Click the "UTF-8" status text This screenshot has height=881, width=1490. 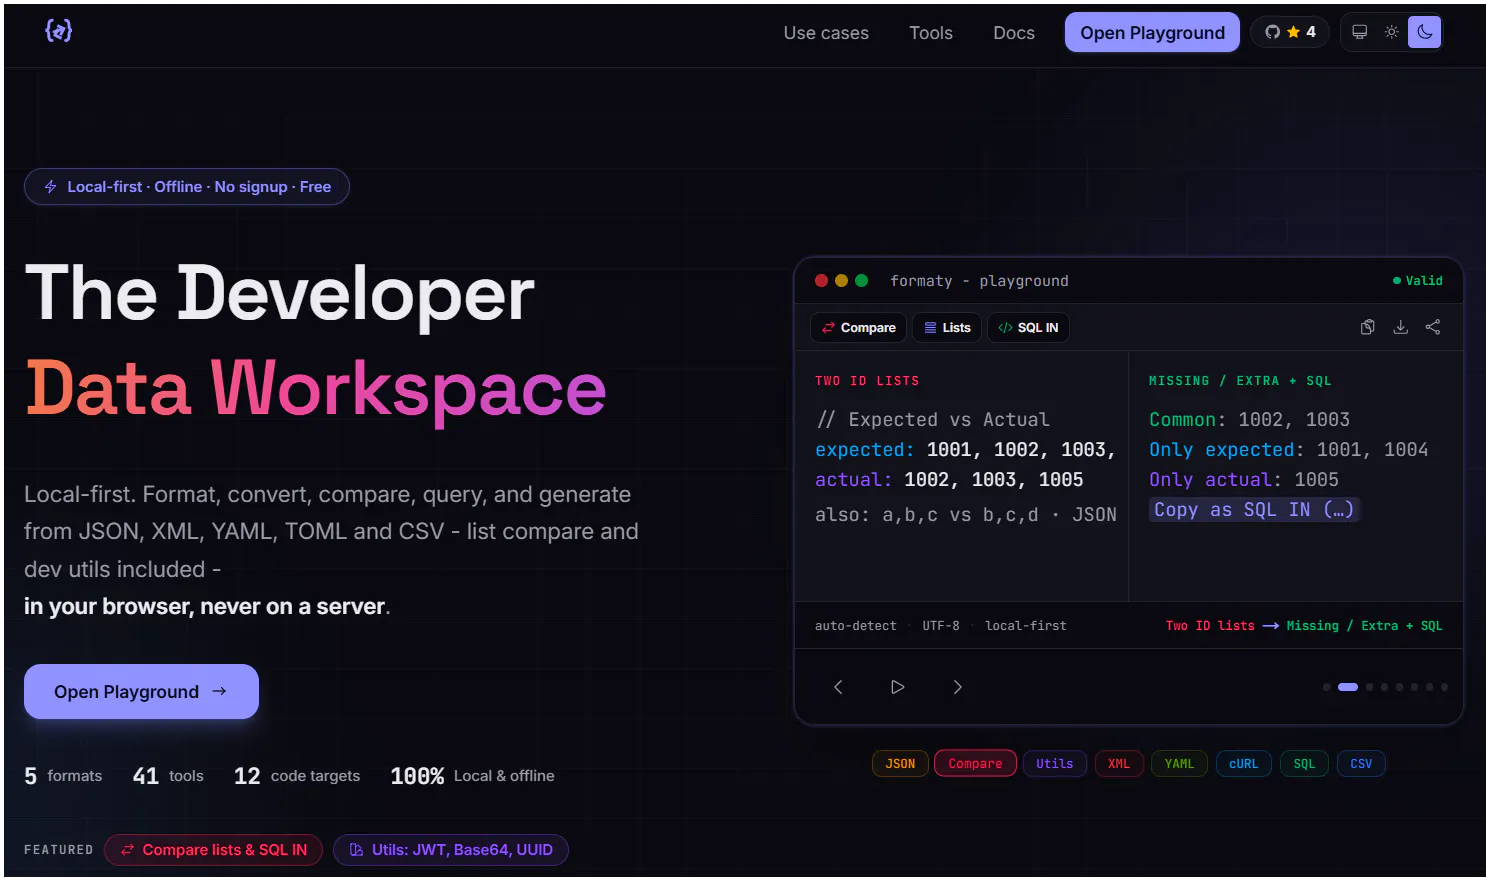point(941,626)
